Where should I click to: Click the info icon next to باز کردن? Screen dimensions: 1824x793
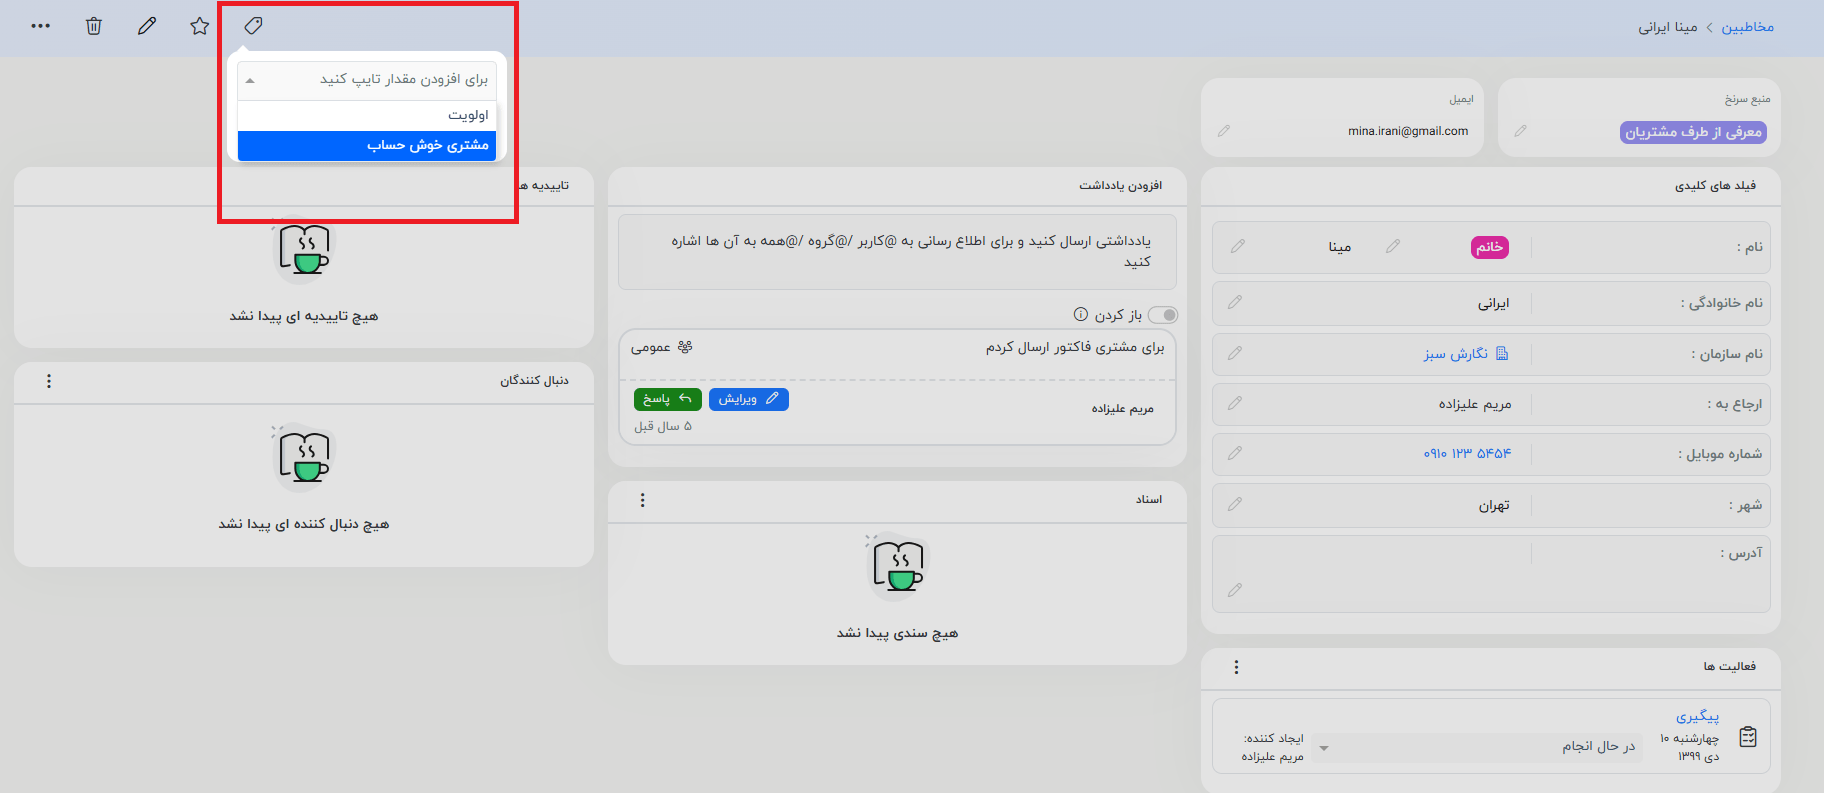click(1080, 314)
